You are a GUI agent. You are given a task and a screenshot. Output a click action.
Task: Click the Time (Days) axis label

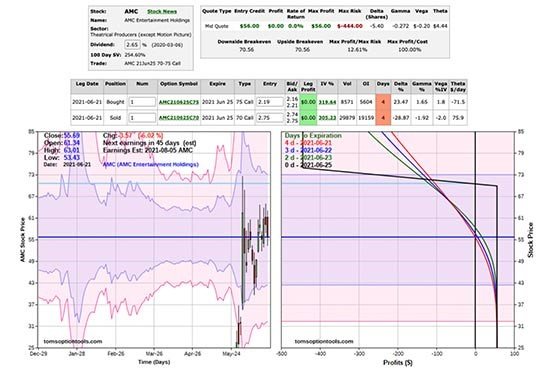click(x=154, y=362)
